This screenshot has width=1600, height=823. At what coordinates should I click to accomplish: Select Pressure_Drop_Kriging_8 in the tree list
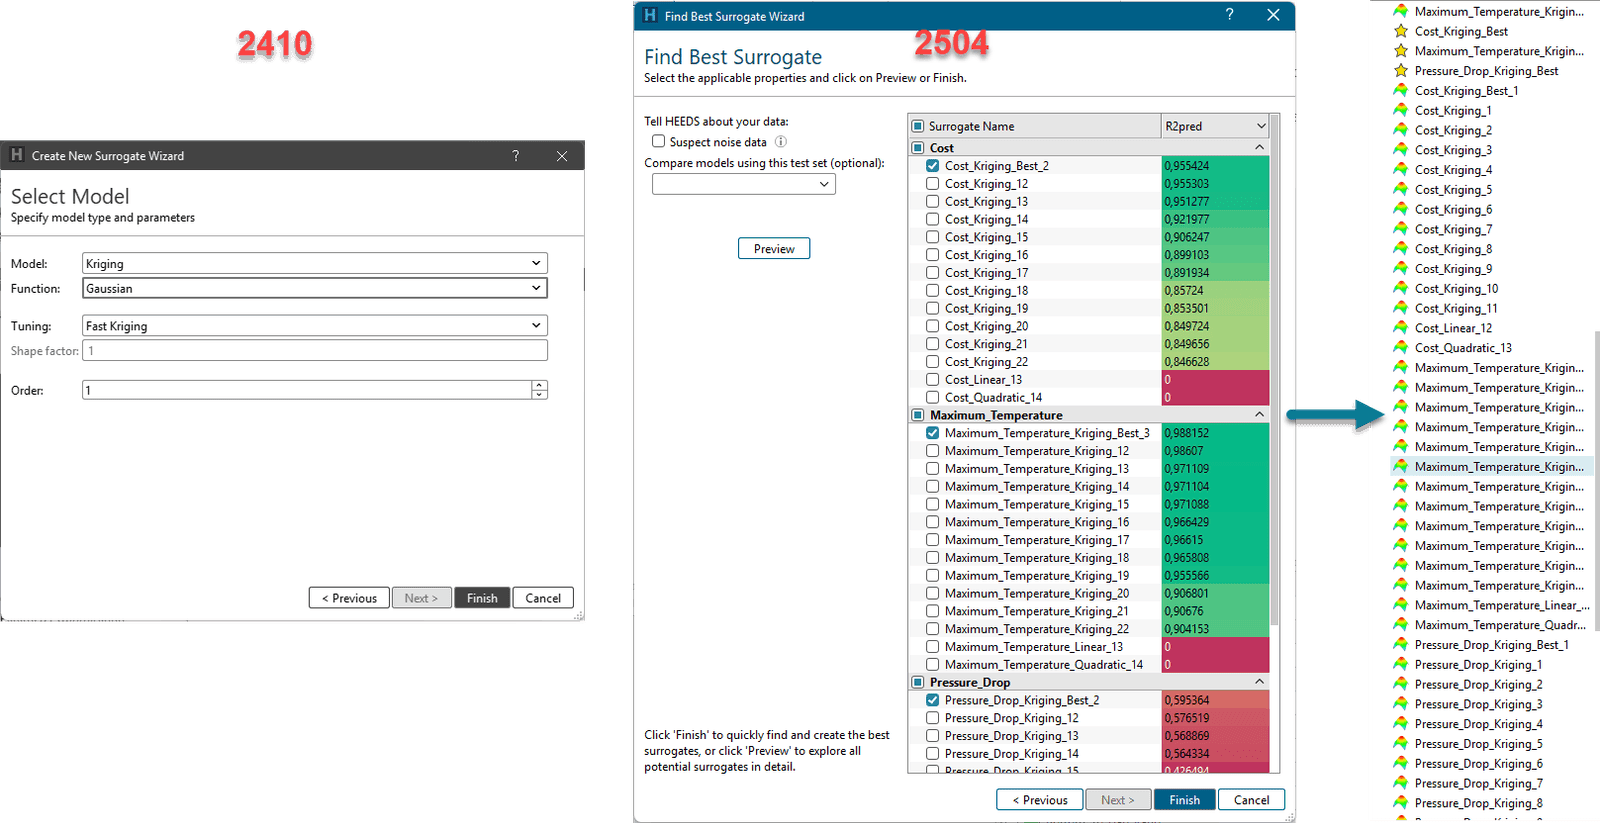click(1478, 803)
